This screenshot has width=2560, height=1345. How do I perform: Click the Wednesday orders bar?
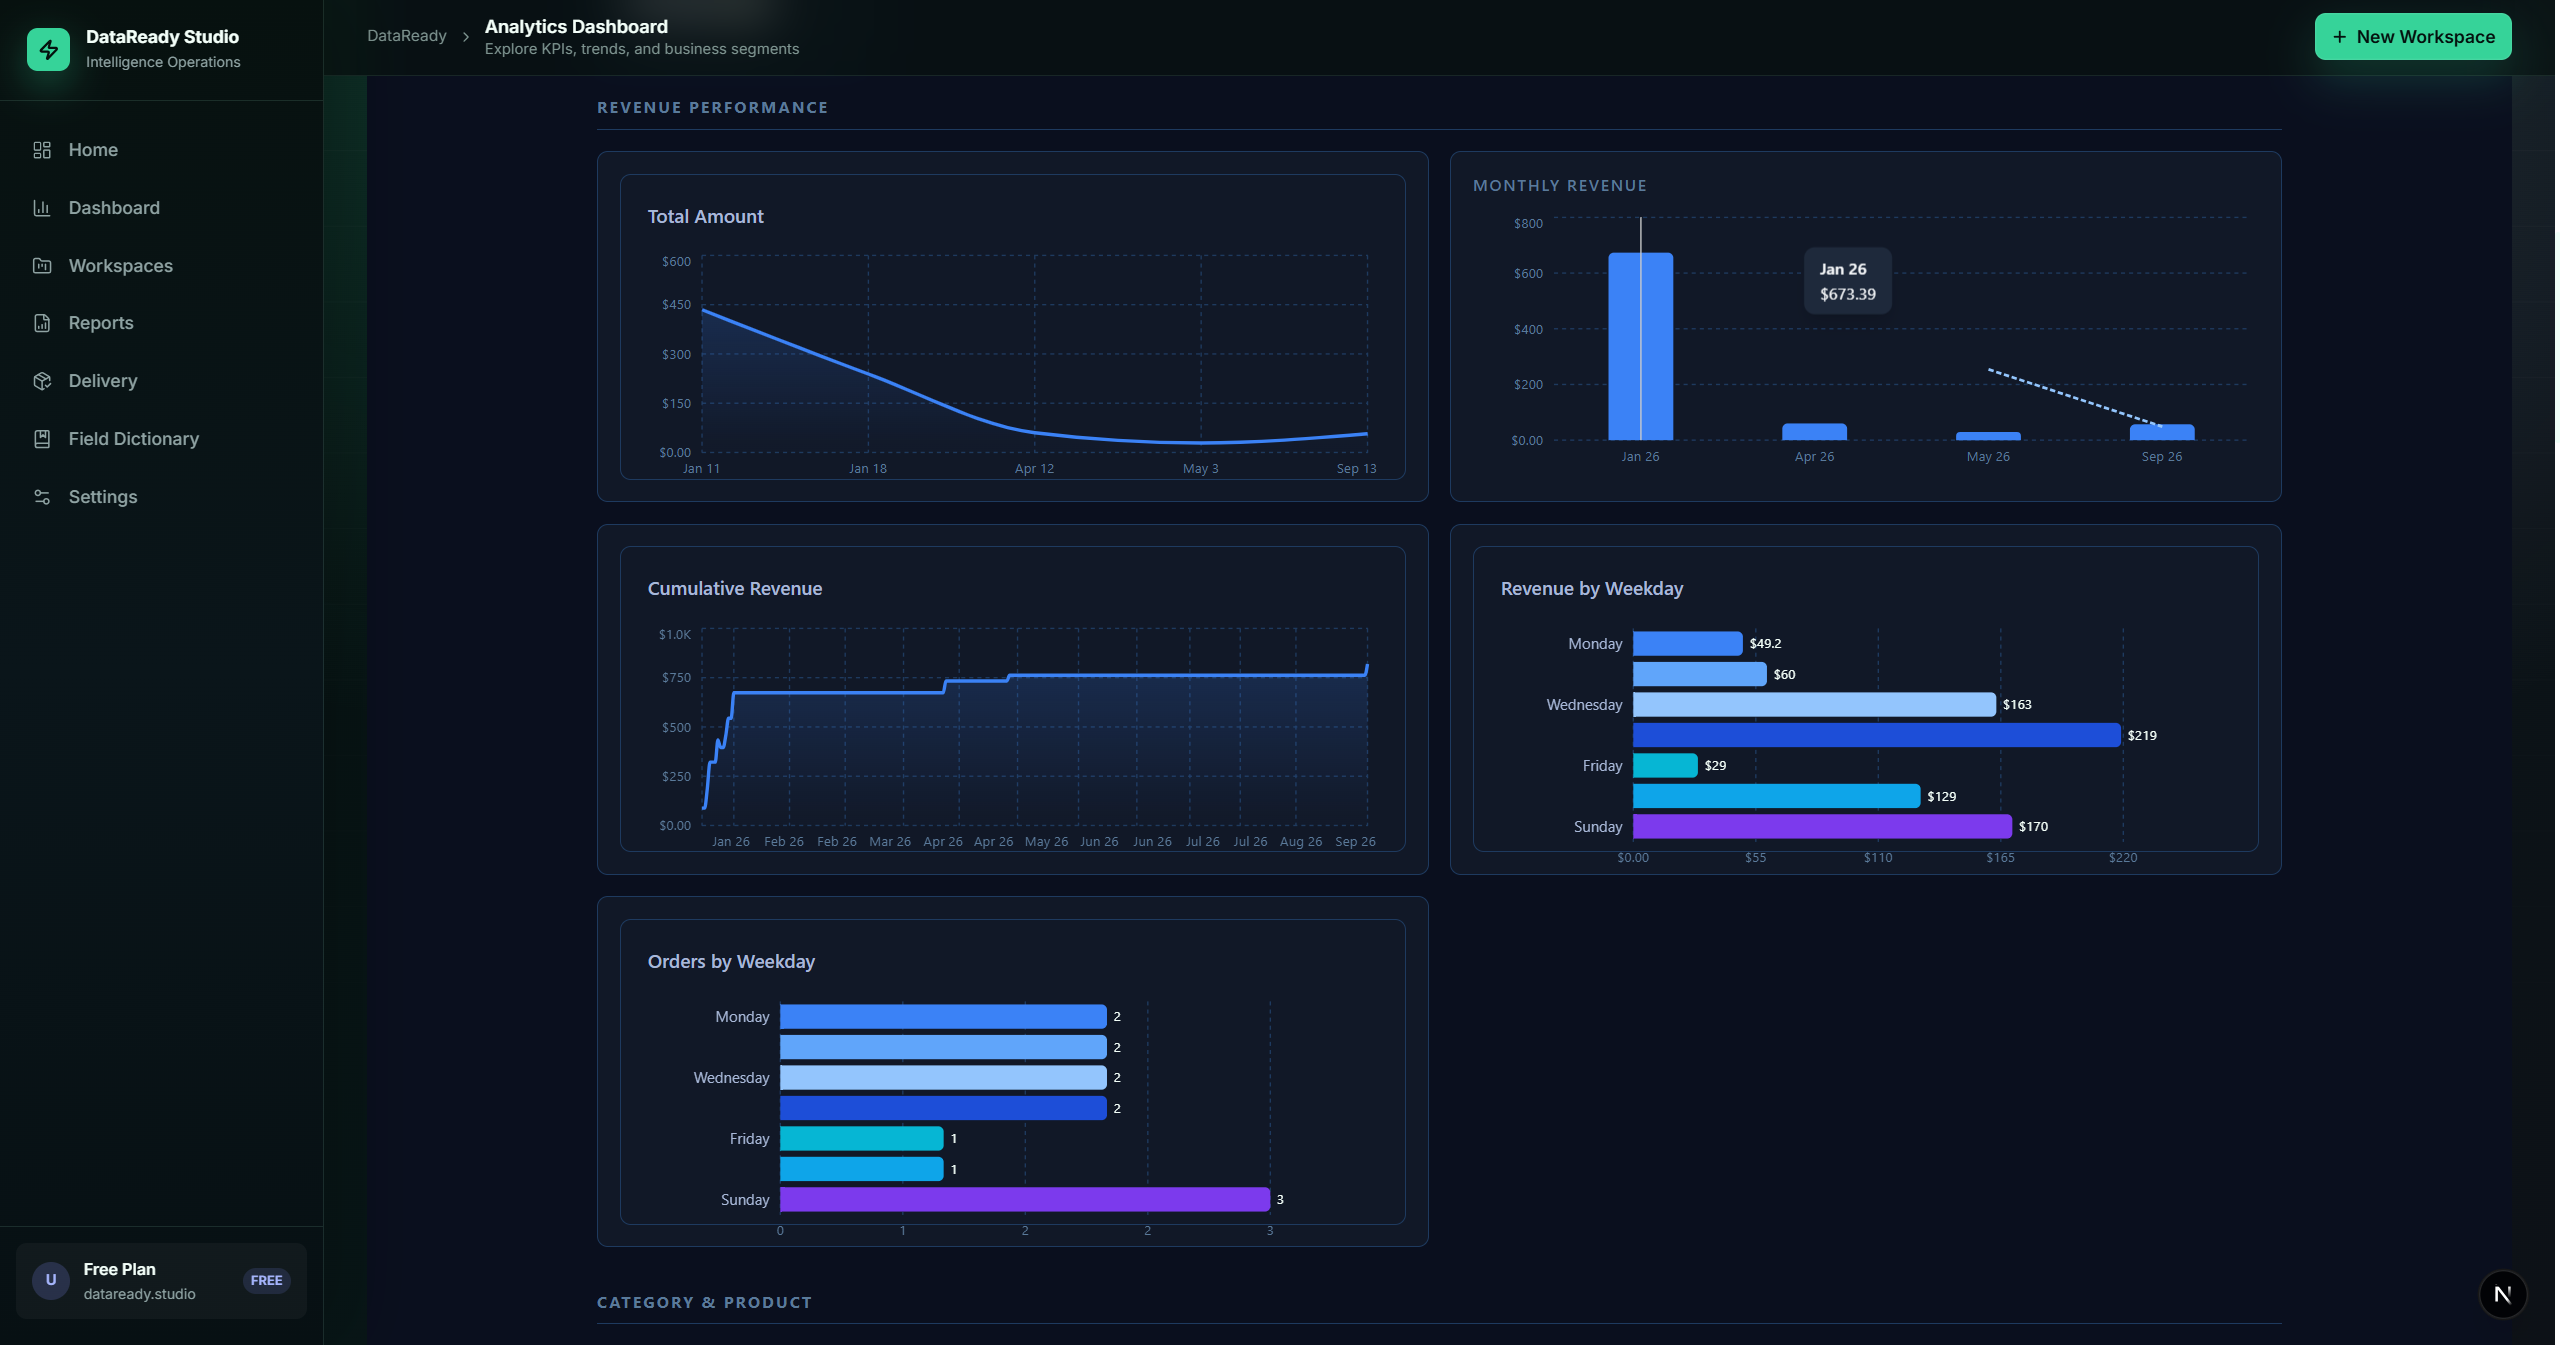[943, 1077]
